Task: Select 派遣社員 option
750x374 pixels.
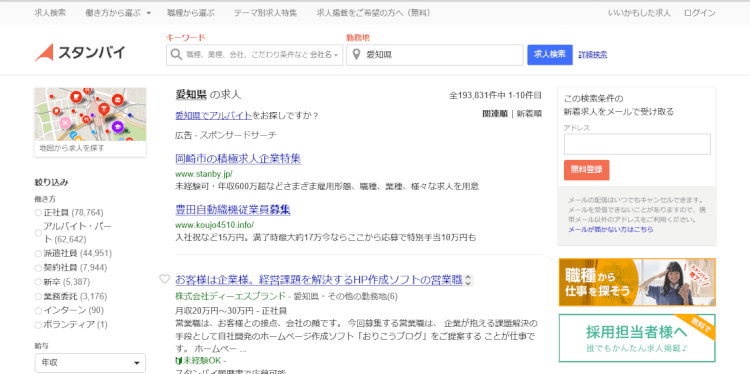Action: click(38, 253)
